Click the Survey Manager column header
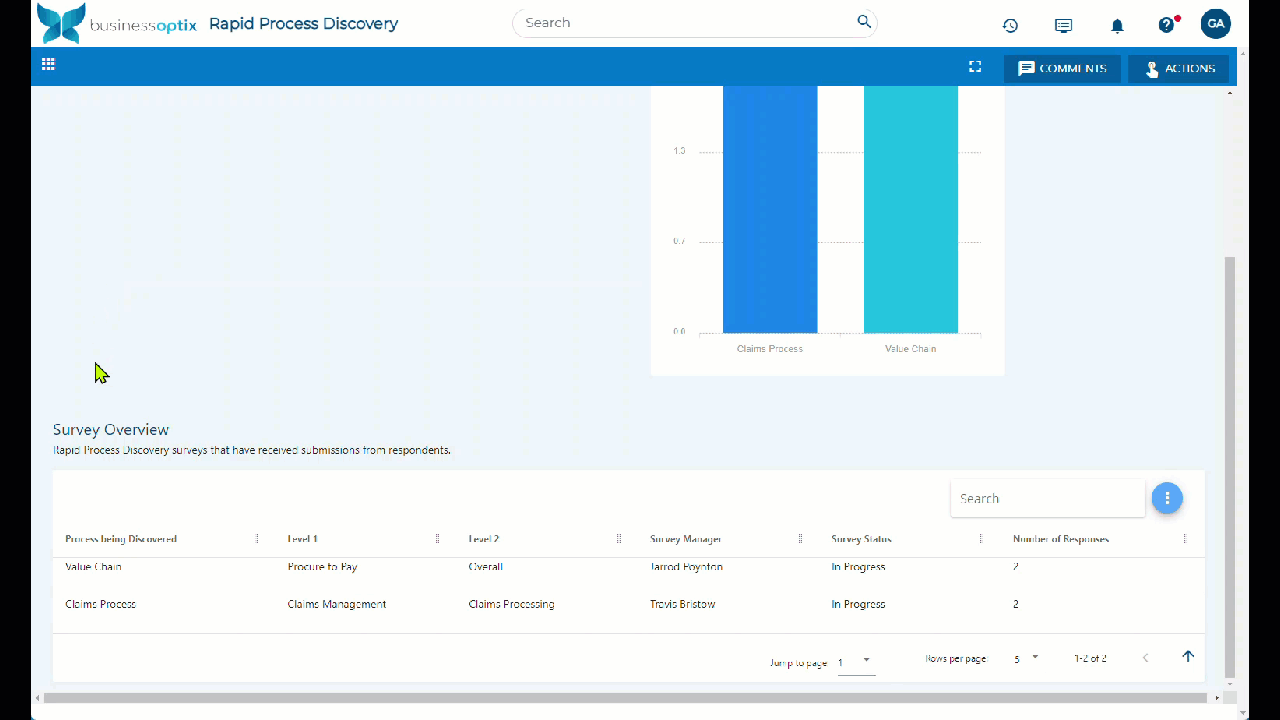Image resolution: width=1280 pixels, height=720 pixels. click(685, 539)
